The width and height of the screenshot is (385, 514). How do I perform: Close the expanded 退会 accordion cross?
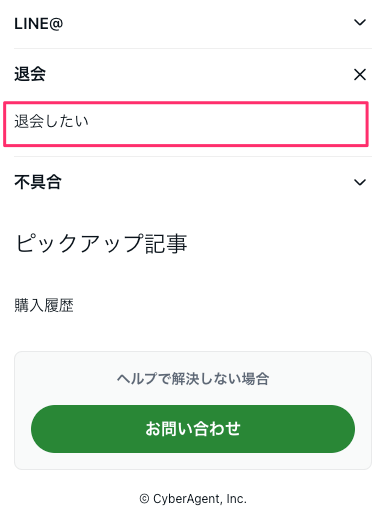pyautogui.click(x=360, y=74)
